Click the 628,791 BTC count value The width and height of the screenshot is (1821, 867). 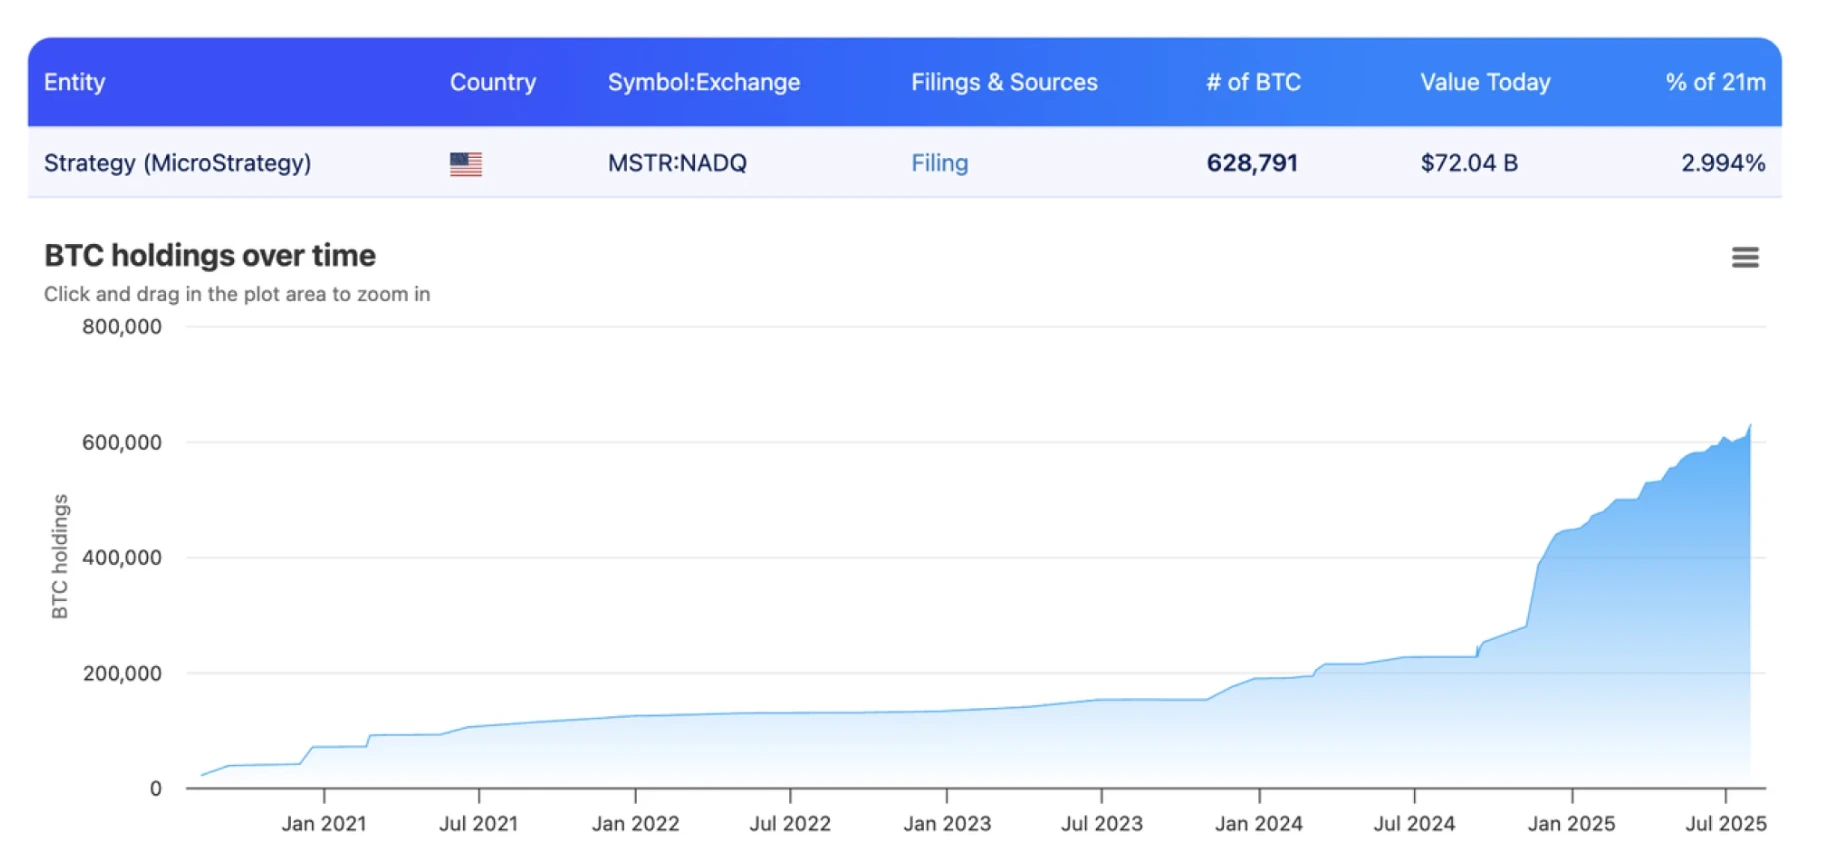tap(1251, 163)
